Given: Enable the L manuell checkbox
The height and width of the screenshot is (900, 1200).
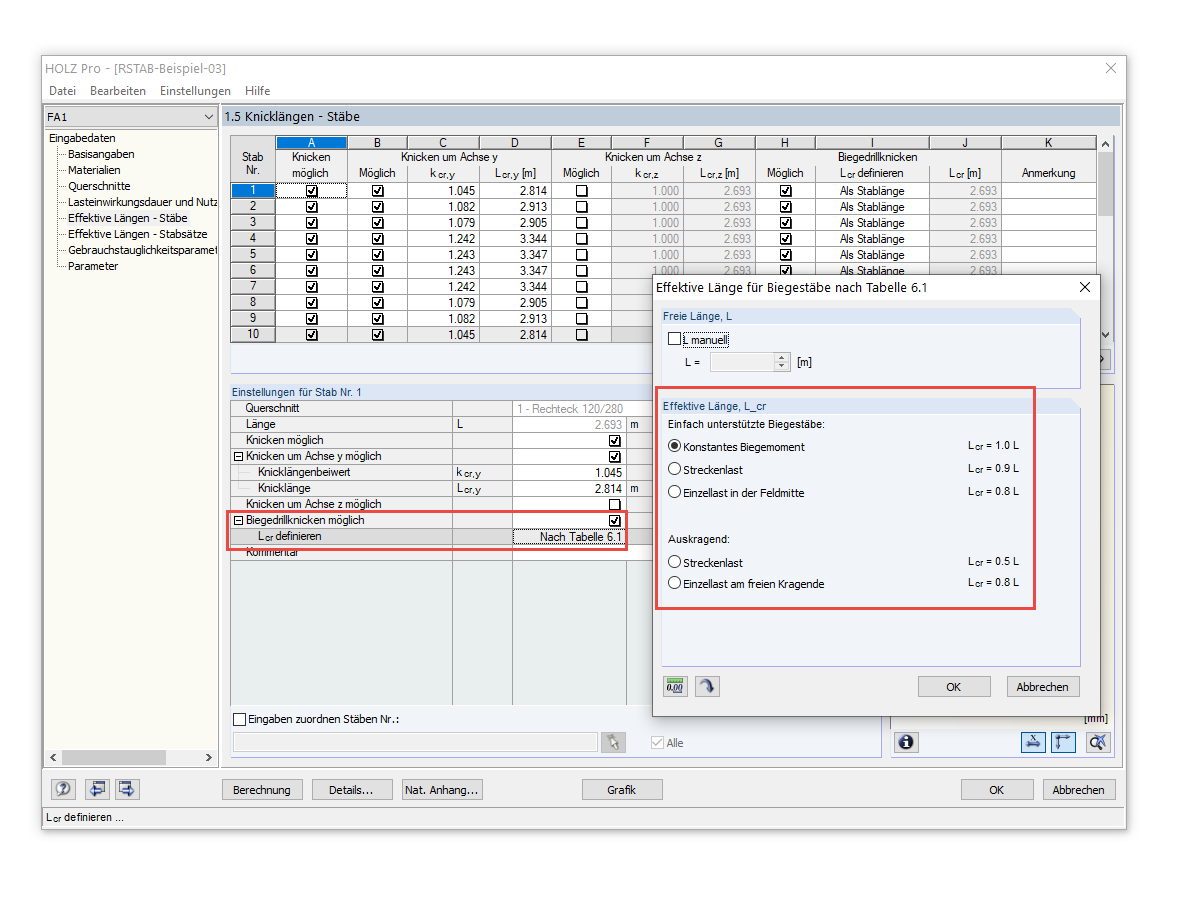Looking at the screenshot, I should [x=675, y=340].
